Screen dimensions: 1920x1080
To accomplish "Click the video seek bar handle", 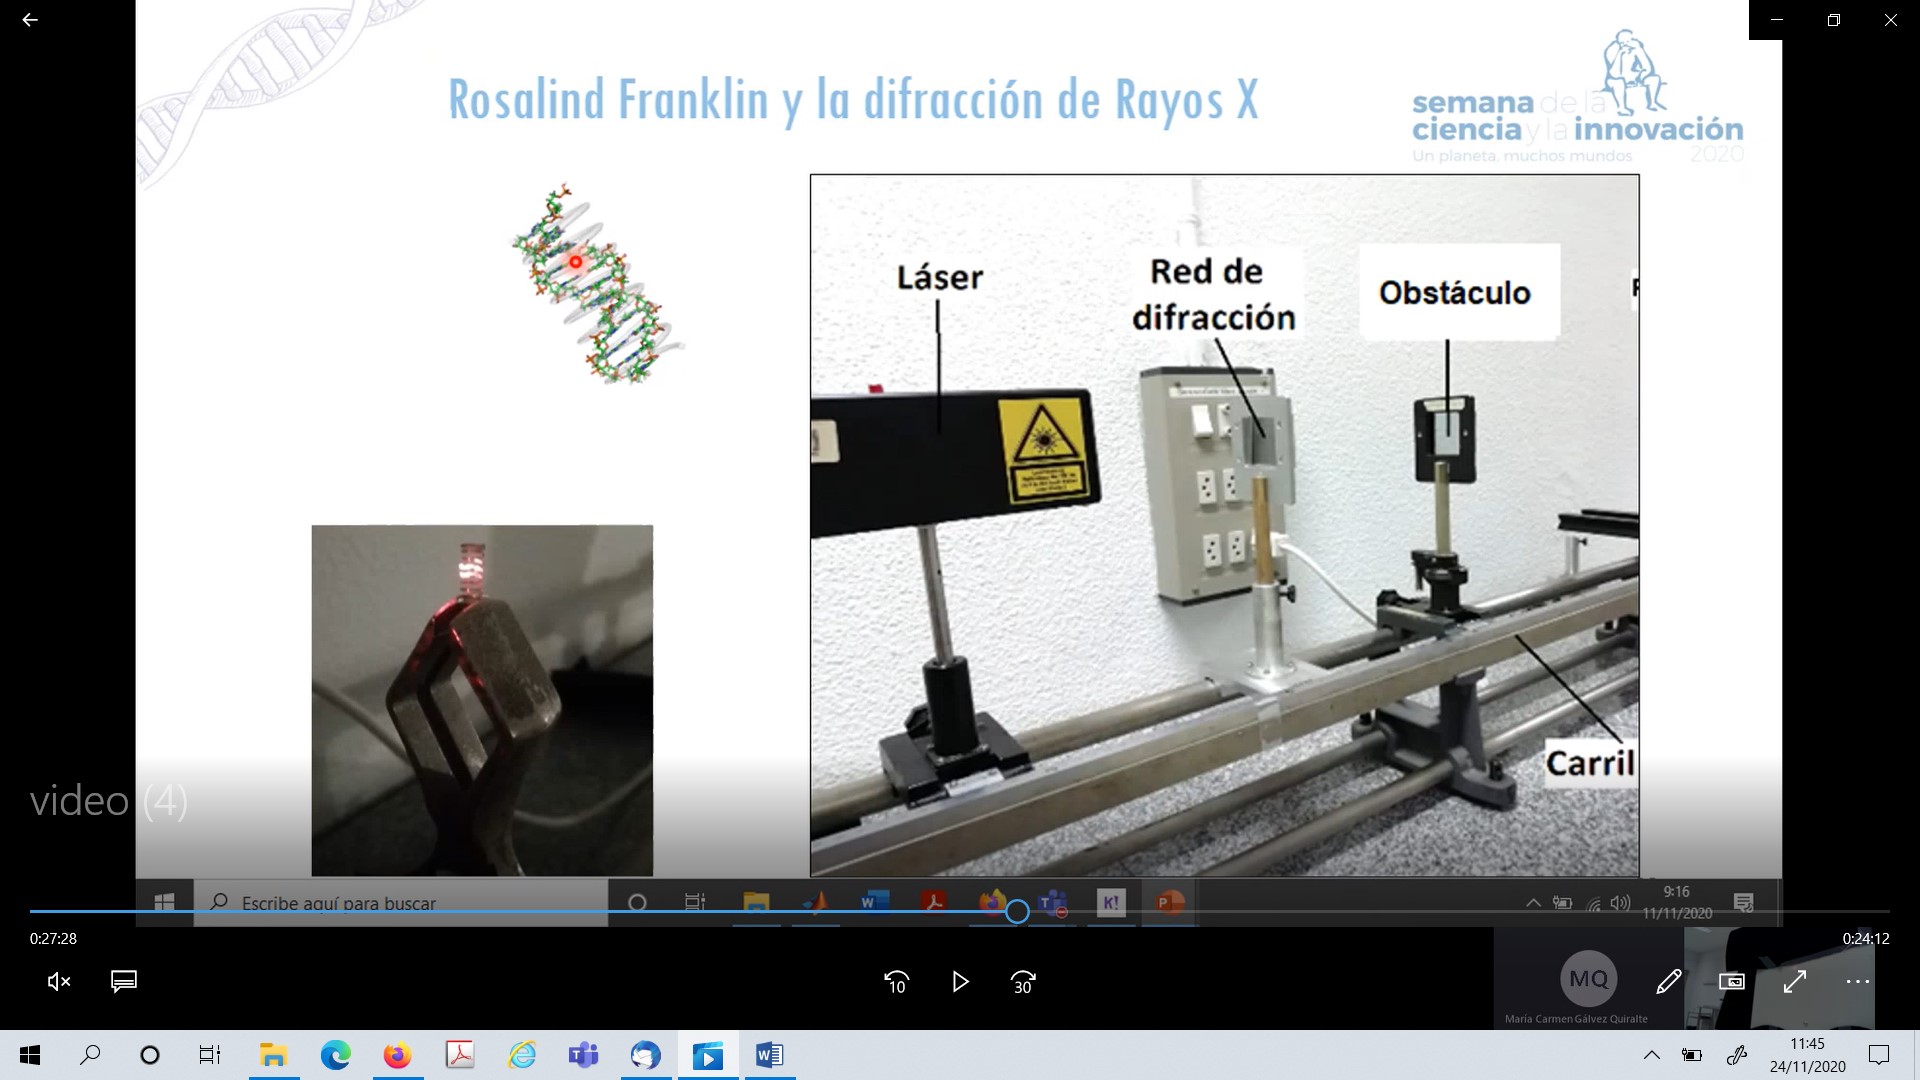I will coord(1017,911).
